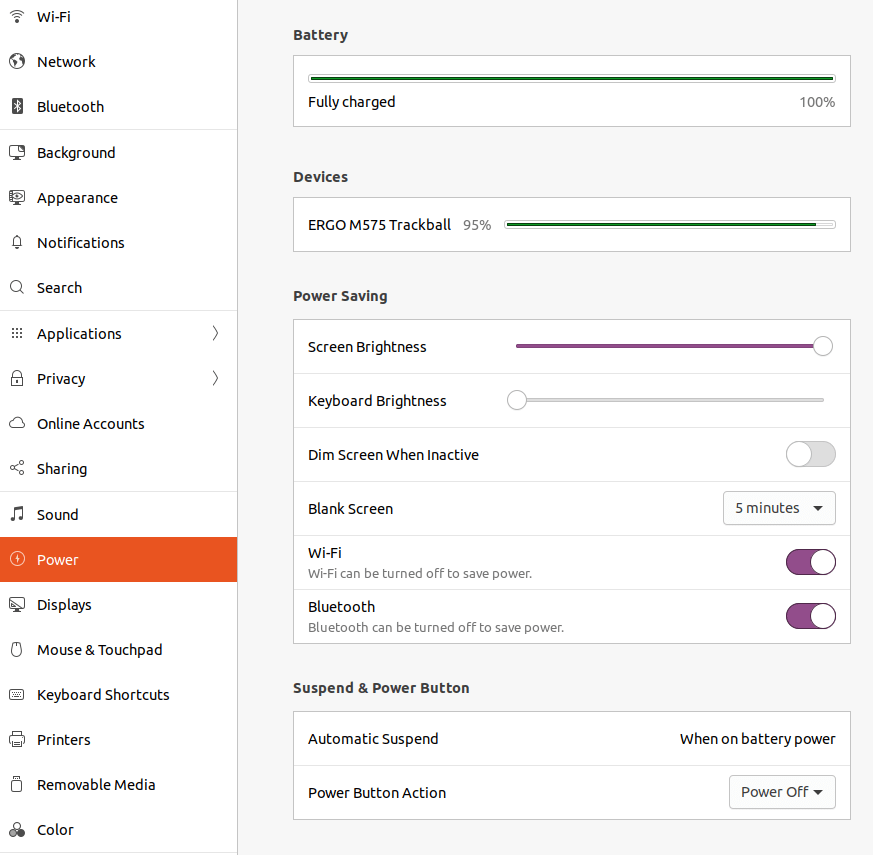
Task: Enable Dim Screen When Inactive switch
Action: [810, 455]
